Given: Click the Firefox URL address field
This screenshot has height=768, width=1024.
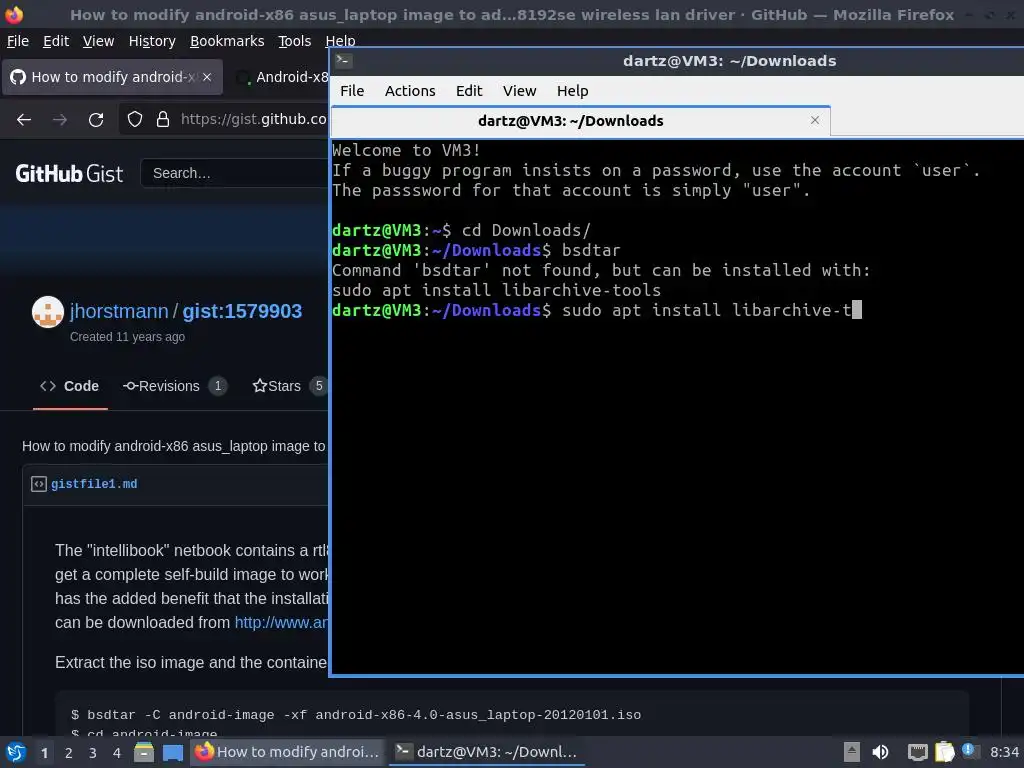Looking at the screenshot, I should [x=253, y=120].
